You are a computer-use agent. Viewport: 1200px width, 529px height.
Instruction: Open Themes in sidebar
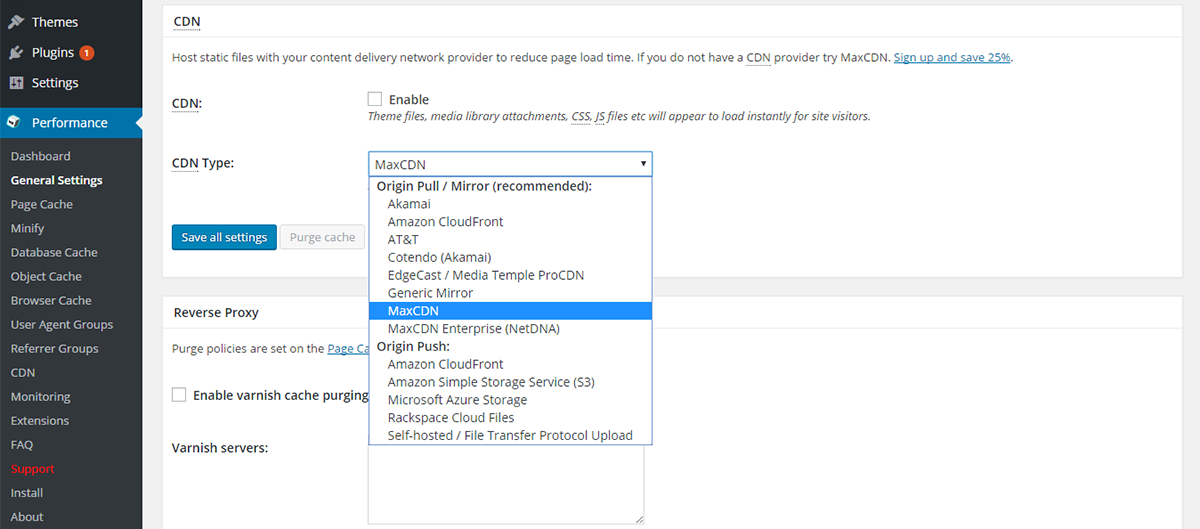tap(55, 22)
